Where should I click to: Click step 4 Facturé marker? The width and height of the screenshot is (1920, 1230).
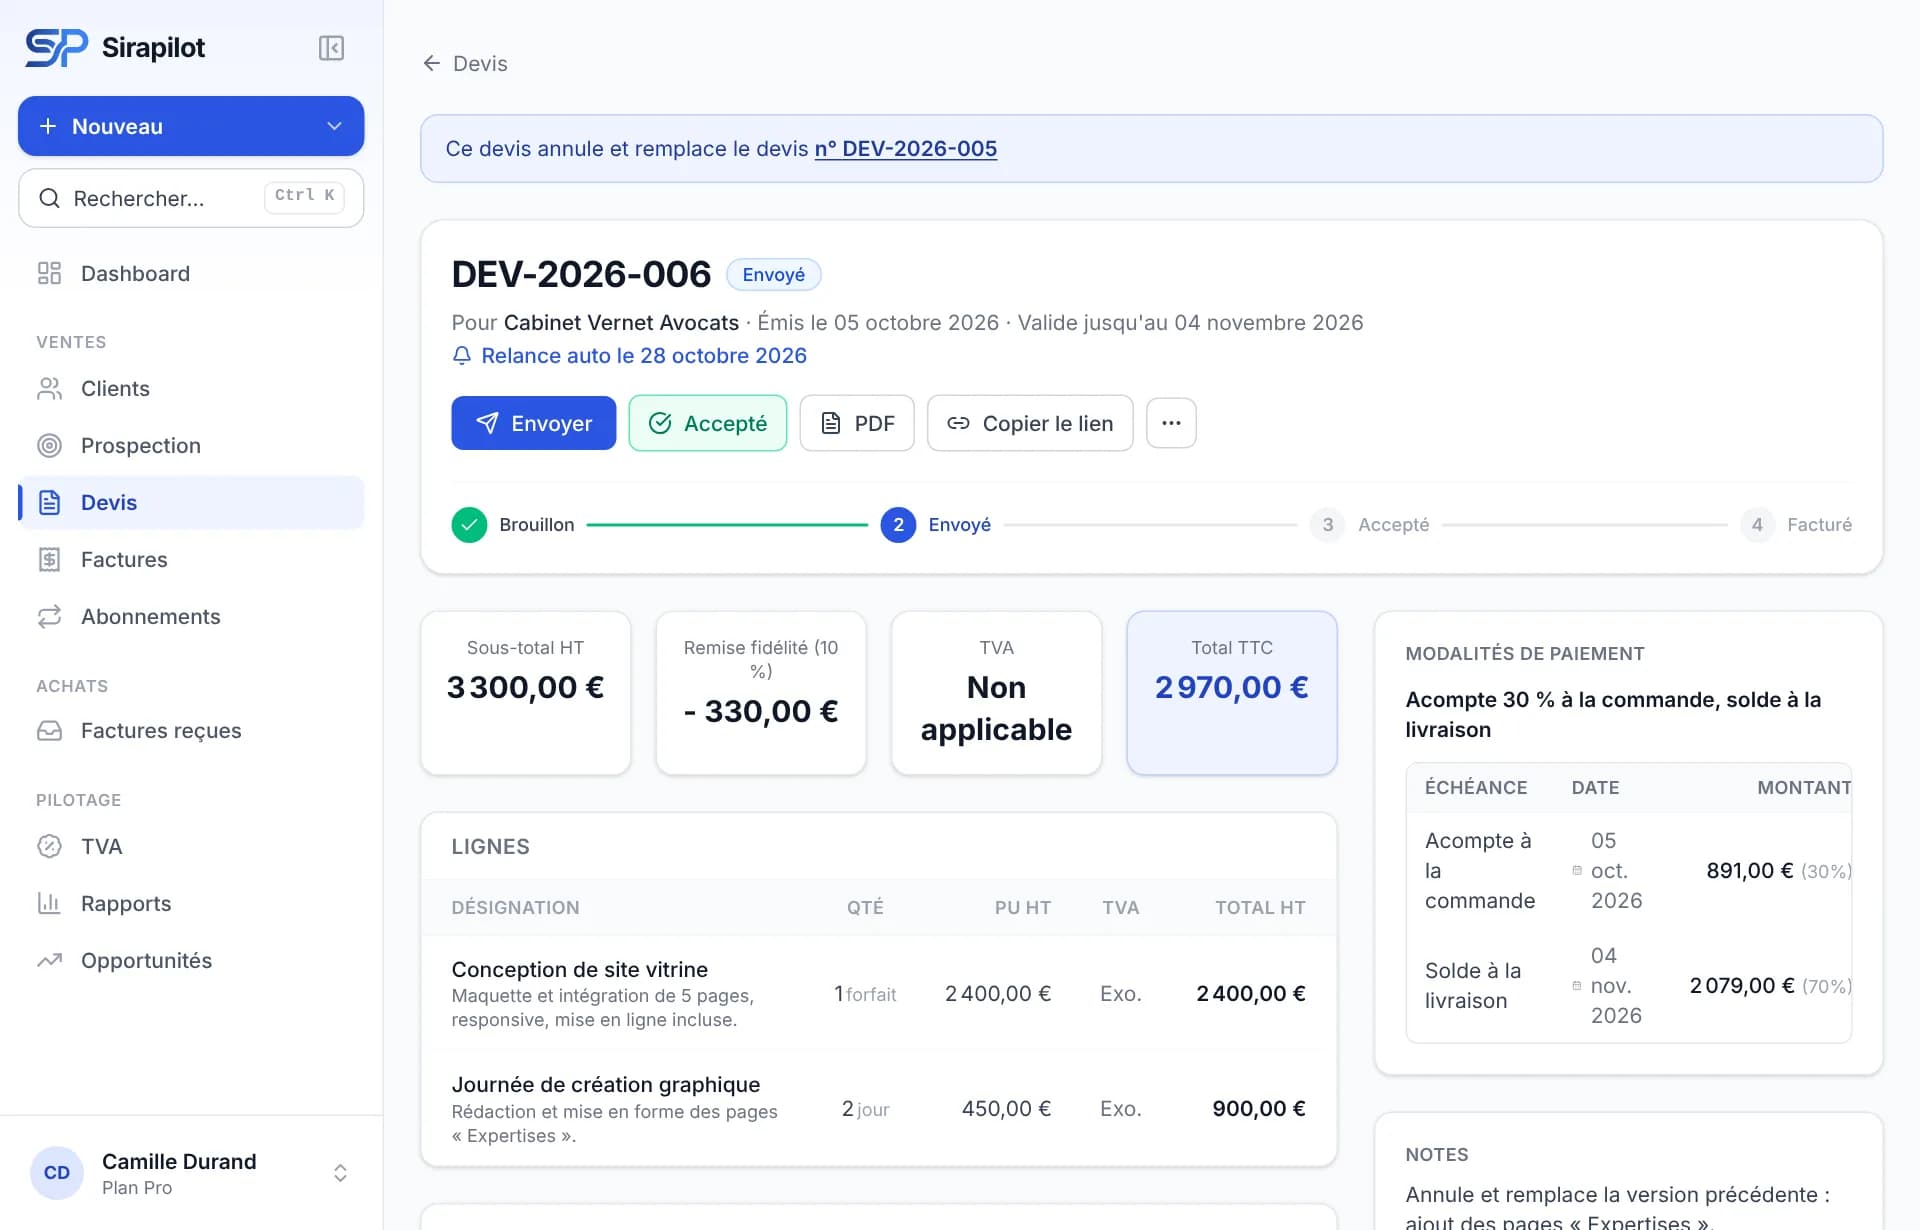tap(1757, 525)
